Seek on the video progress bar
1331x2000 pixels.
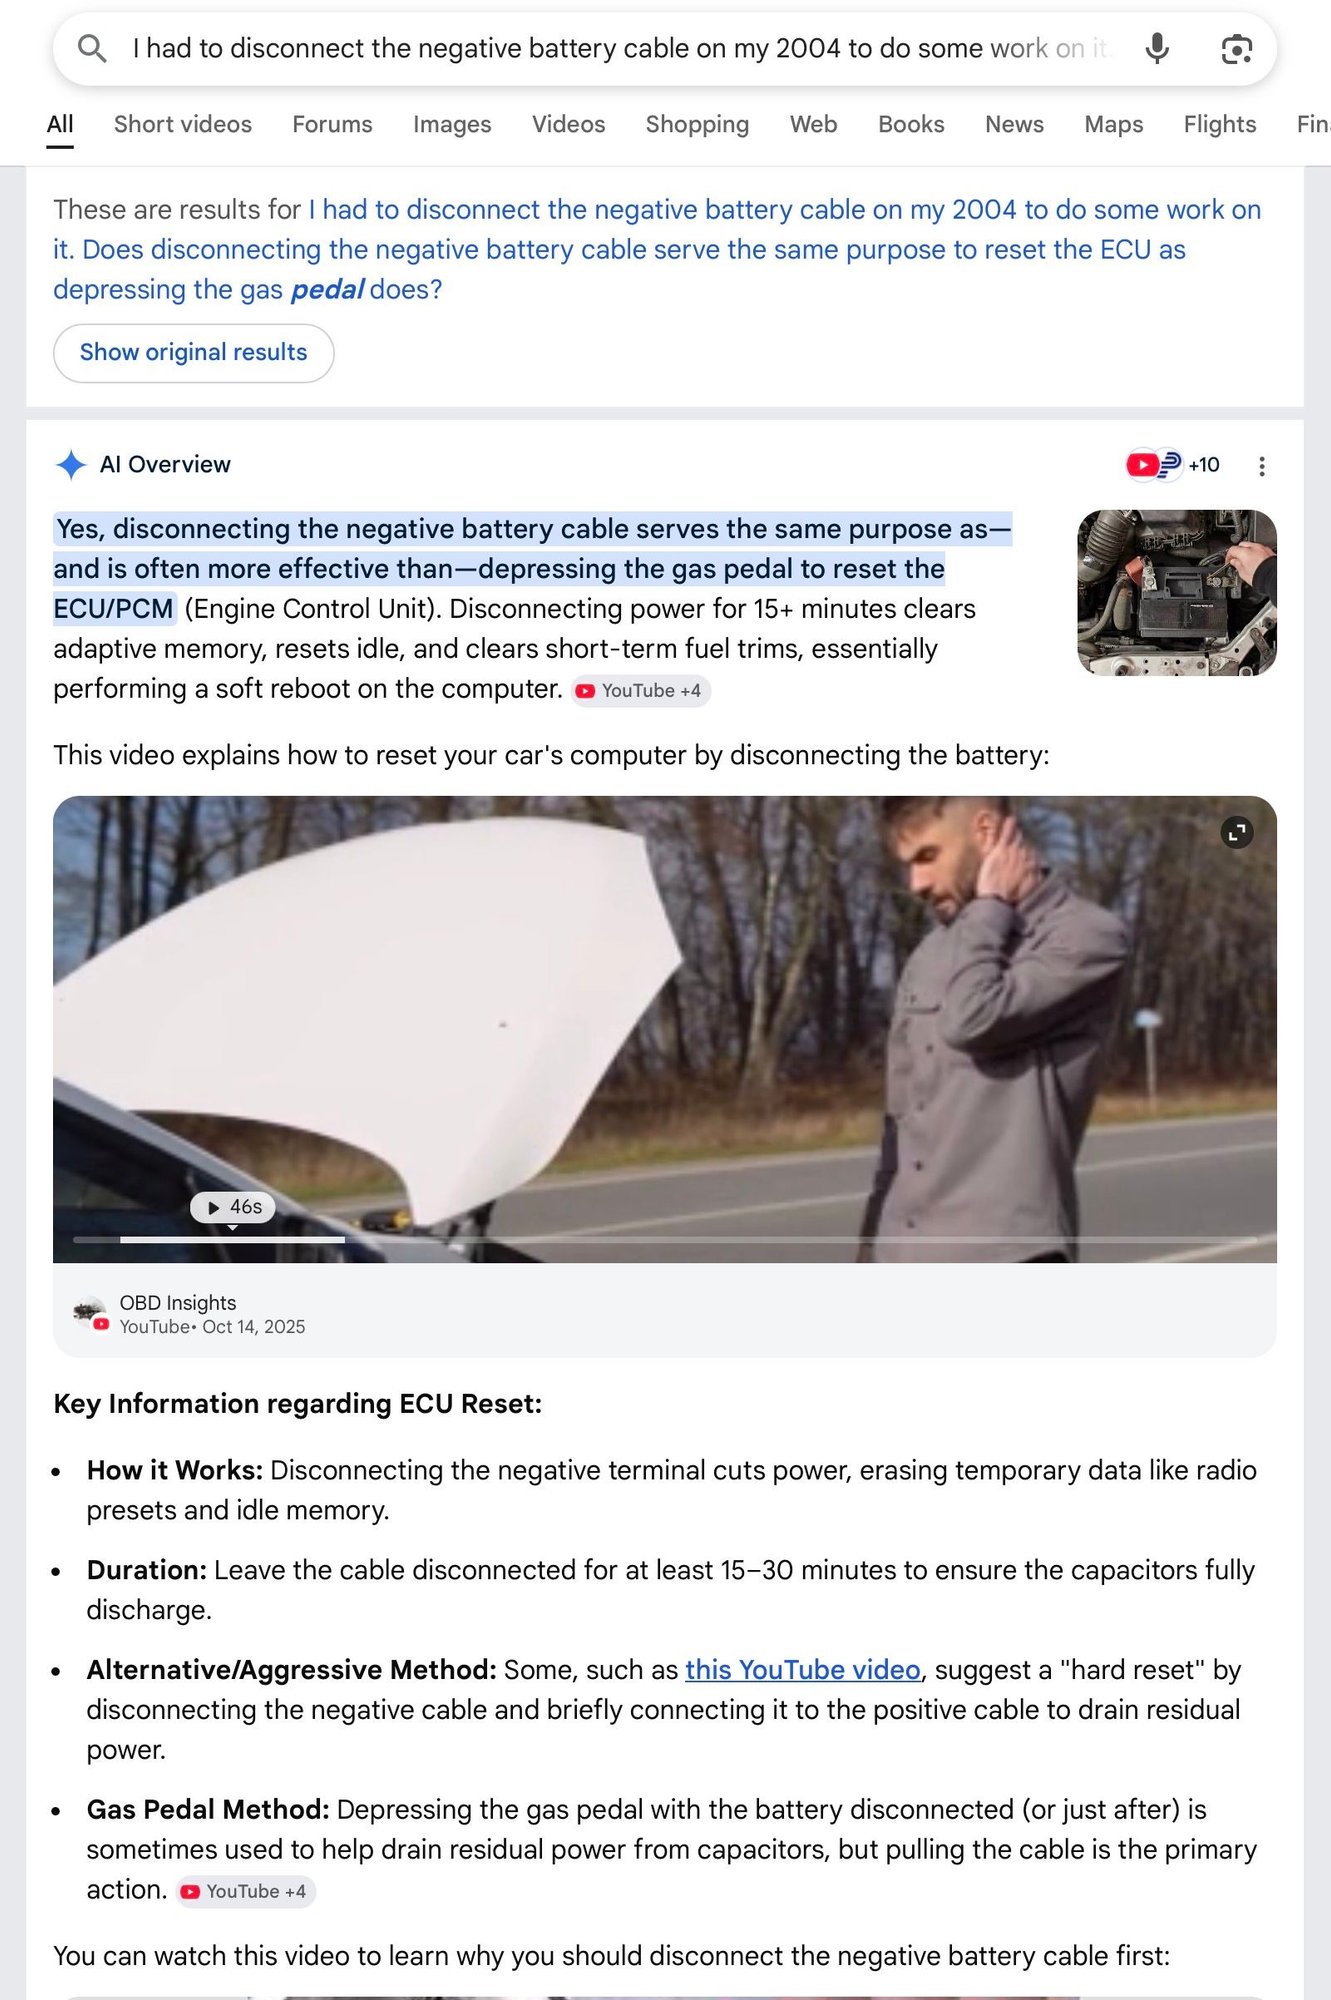(x=665, y=1240)
